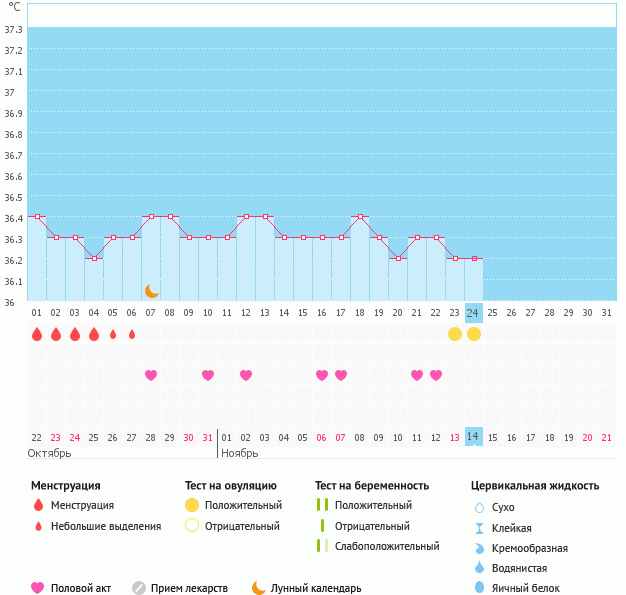The width and height of the screenshot is (626, 595).
Task: Click the Половой акт legend heart icon
Action: pyautogui.click(x=38, y=588)
